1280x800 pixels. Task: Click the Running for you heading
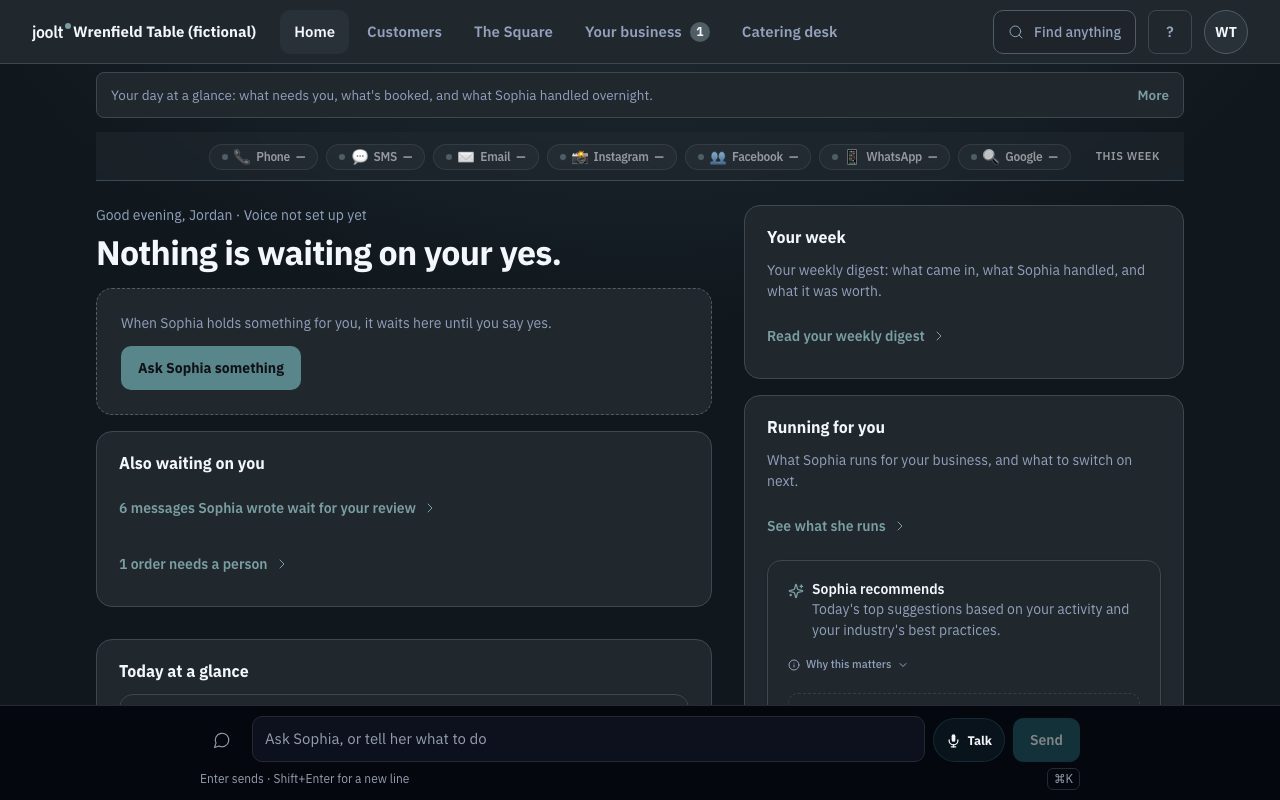point(826,427)
